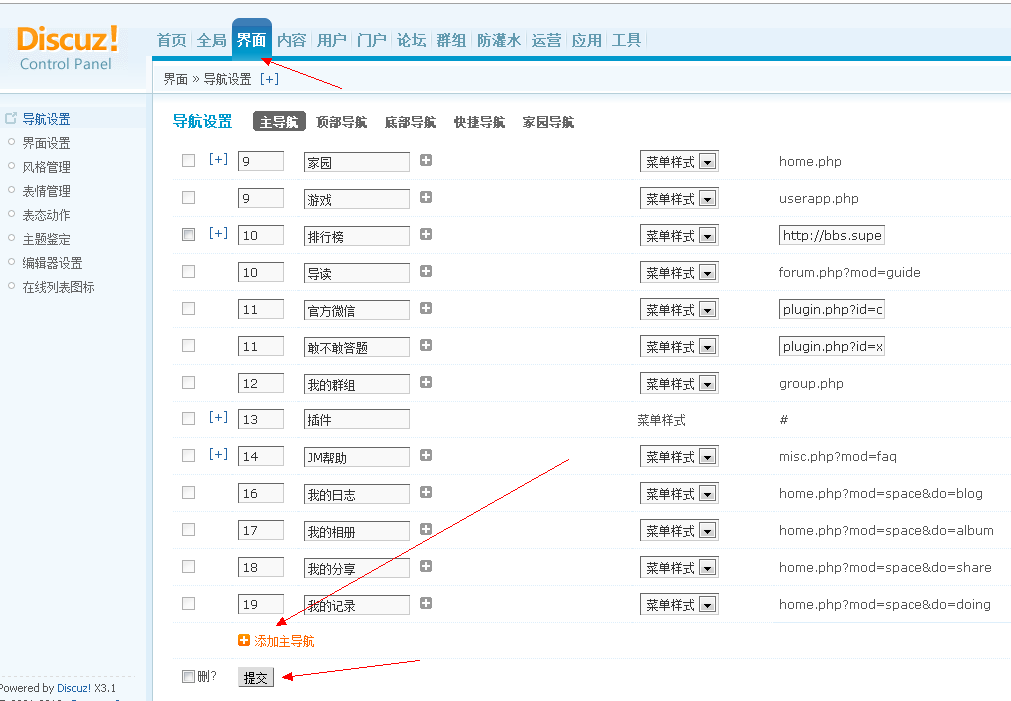Click the plus icon next to 我的分享 name
Viewport: 1011px width, 701px height.
(x=426, y=566)
